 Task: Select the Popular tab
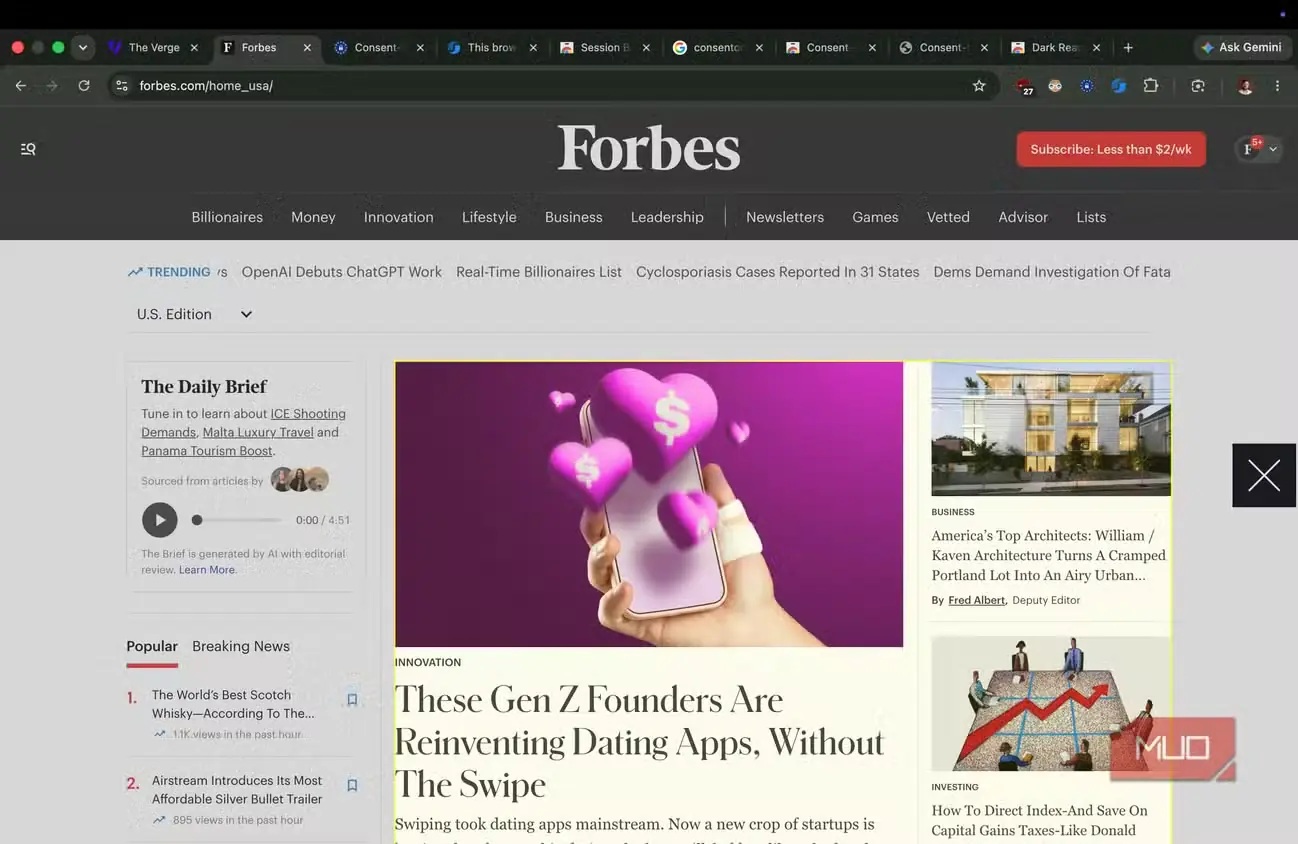coord(152,646)
